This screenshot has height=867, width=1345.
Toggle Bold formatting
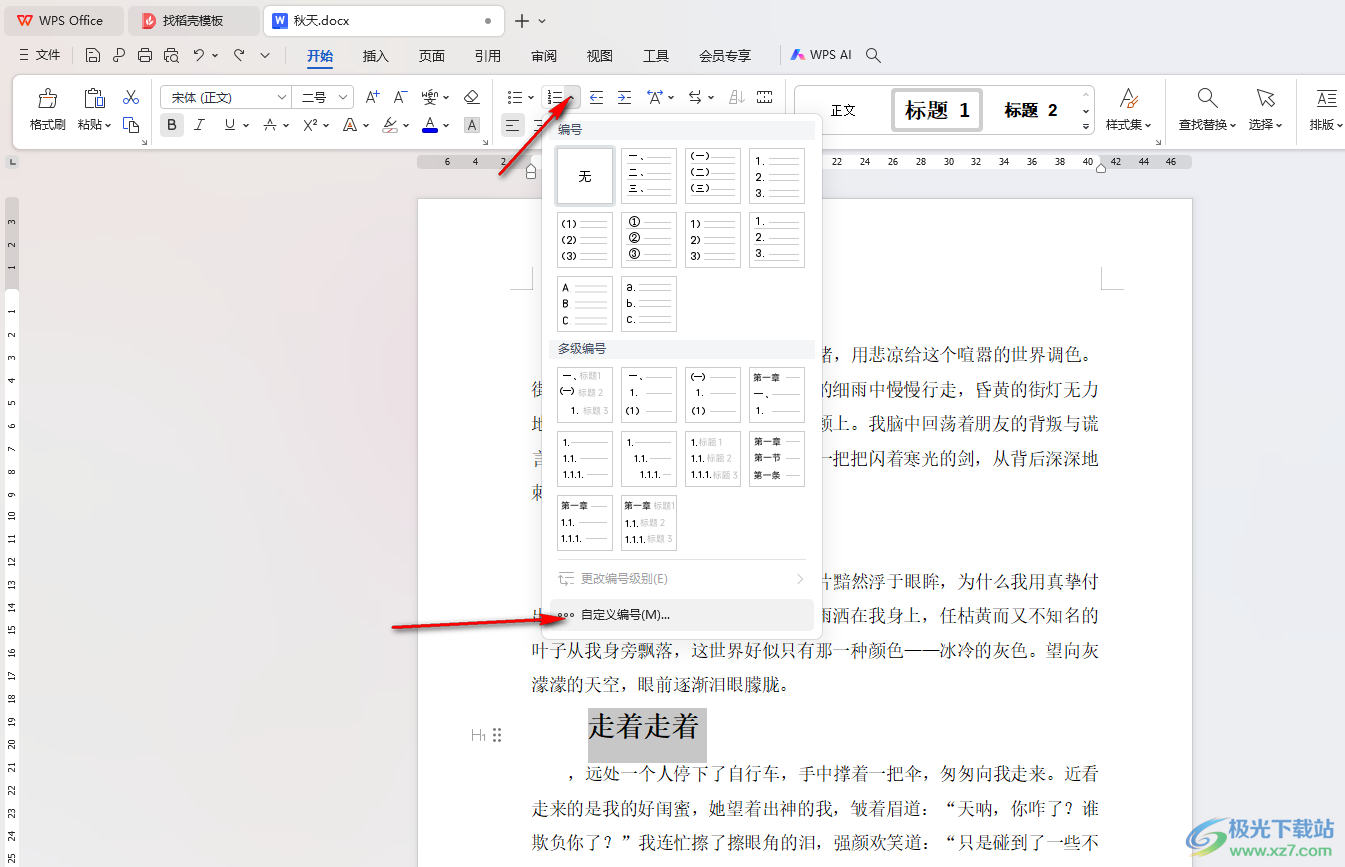coord(172,125)
